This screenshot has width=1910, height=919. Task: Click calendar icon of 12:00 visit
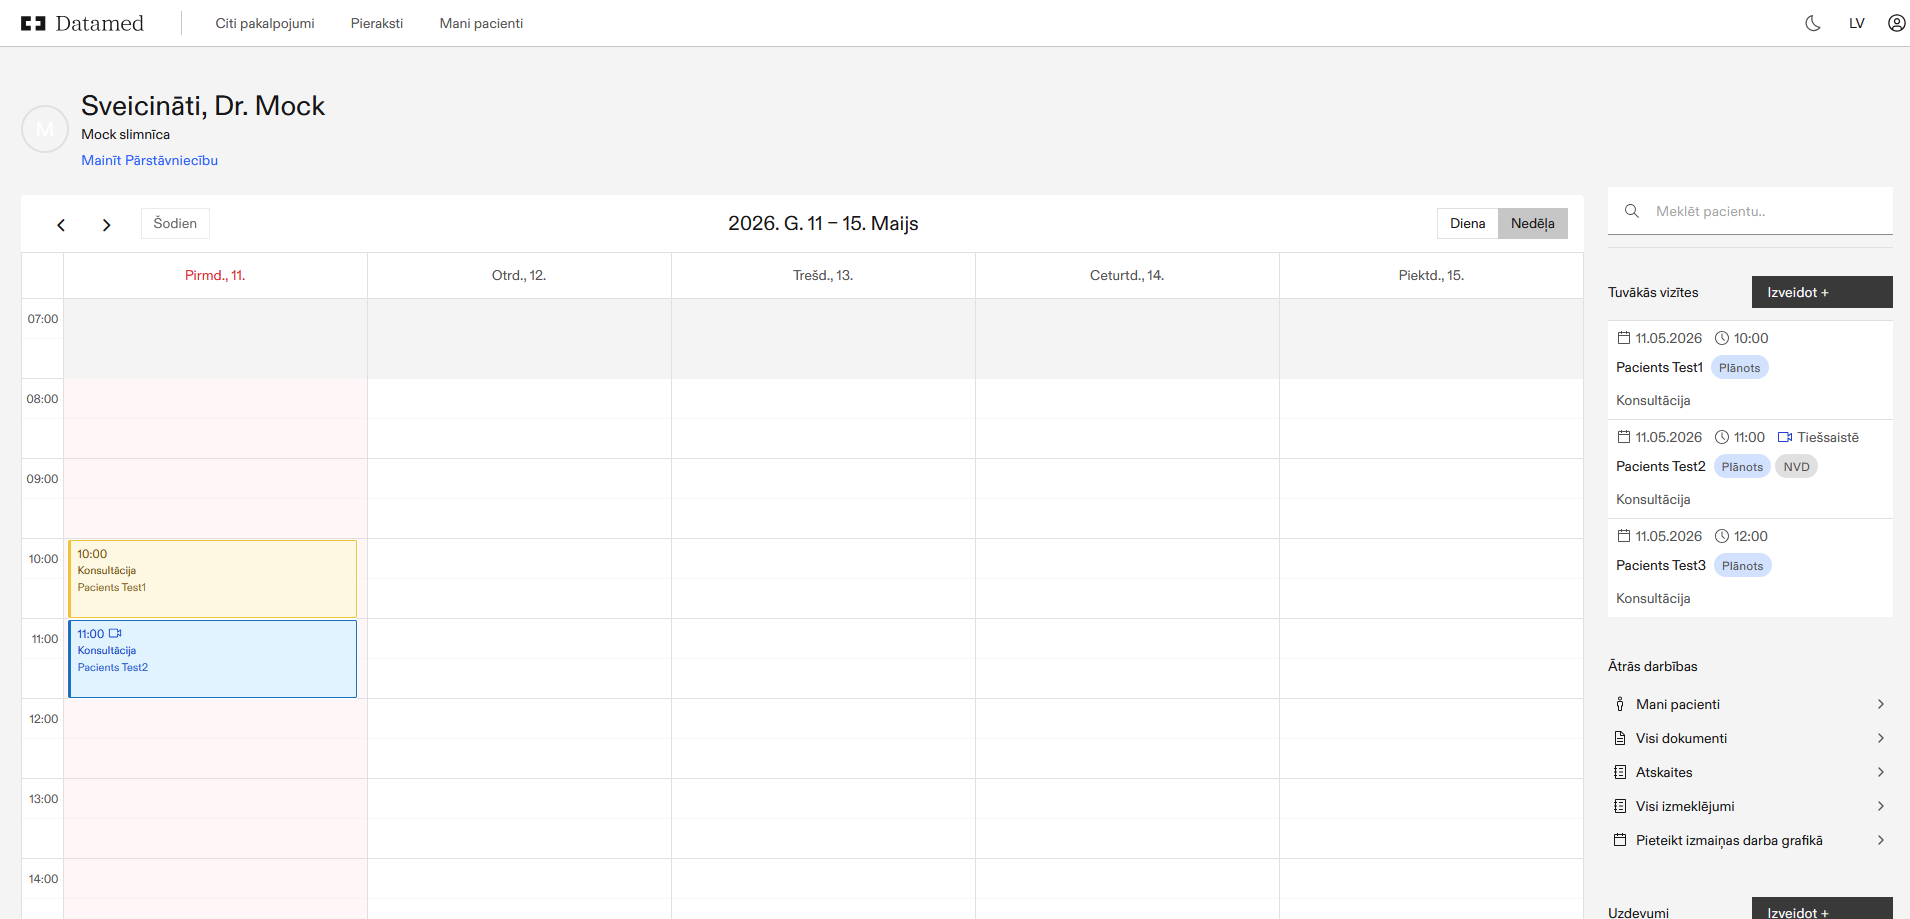pos(1624,536)
